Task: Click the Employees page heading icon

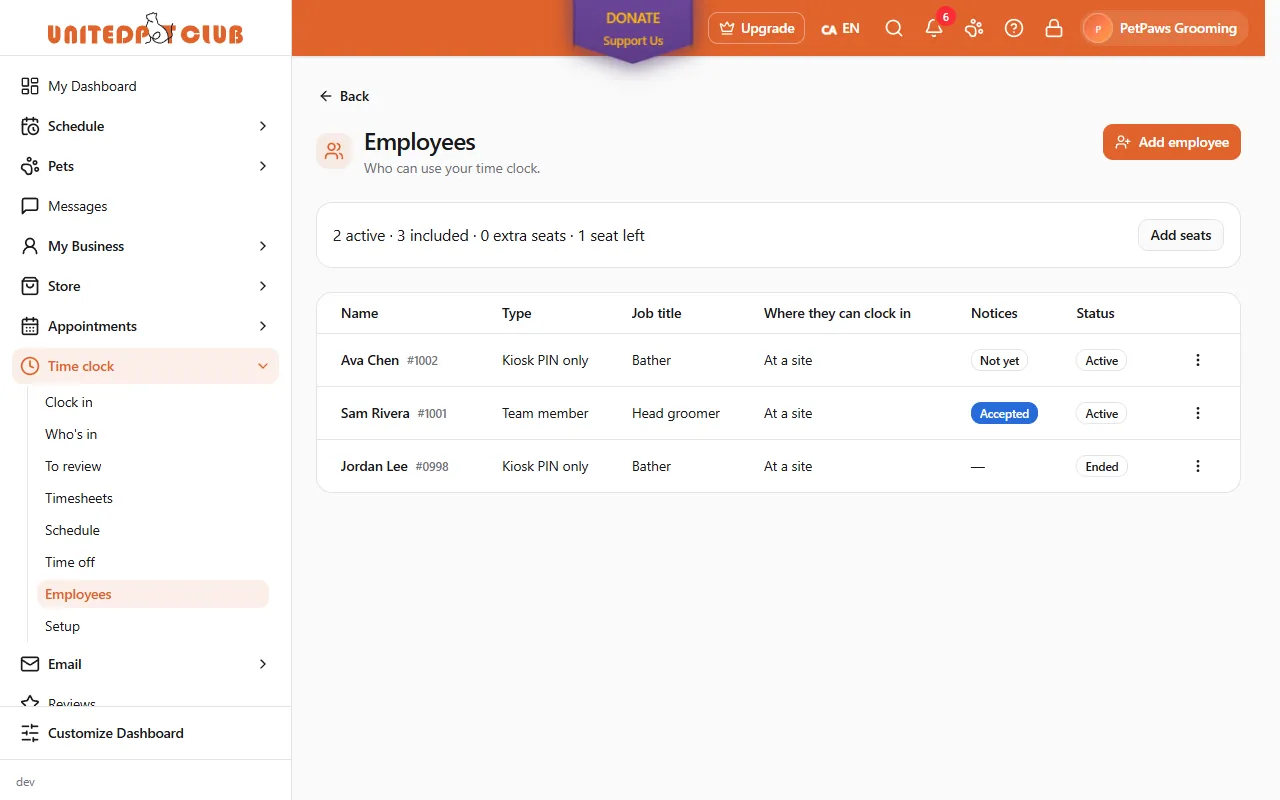Action: pos(334,151)
